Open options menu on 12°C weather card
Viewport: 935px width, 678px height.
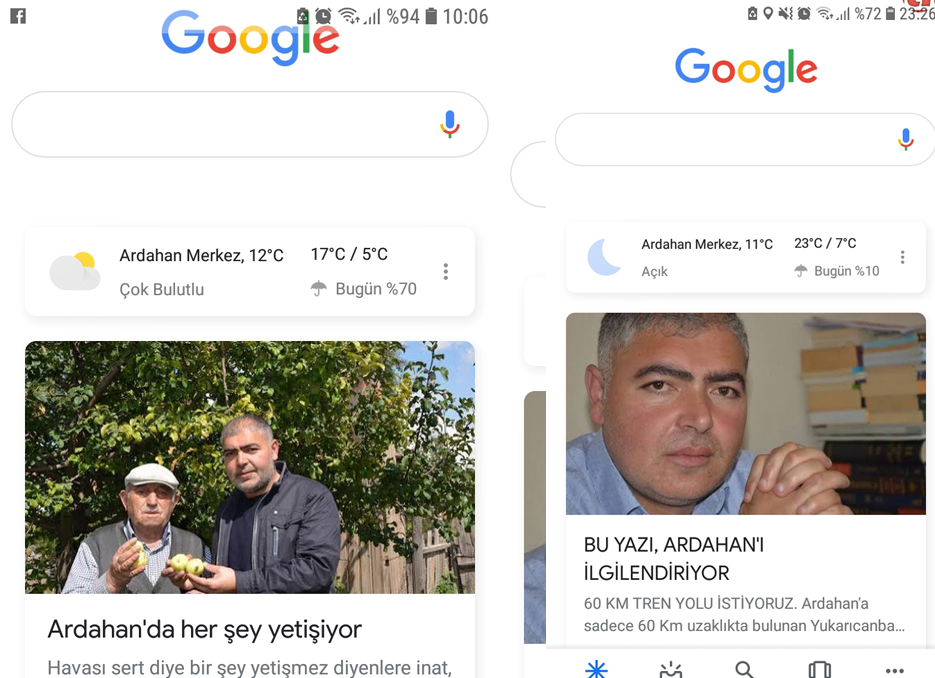point(445,272)
